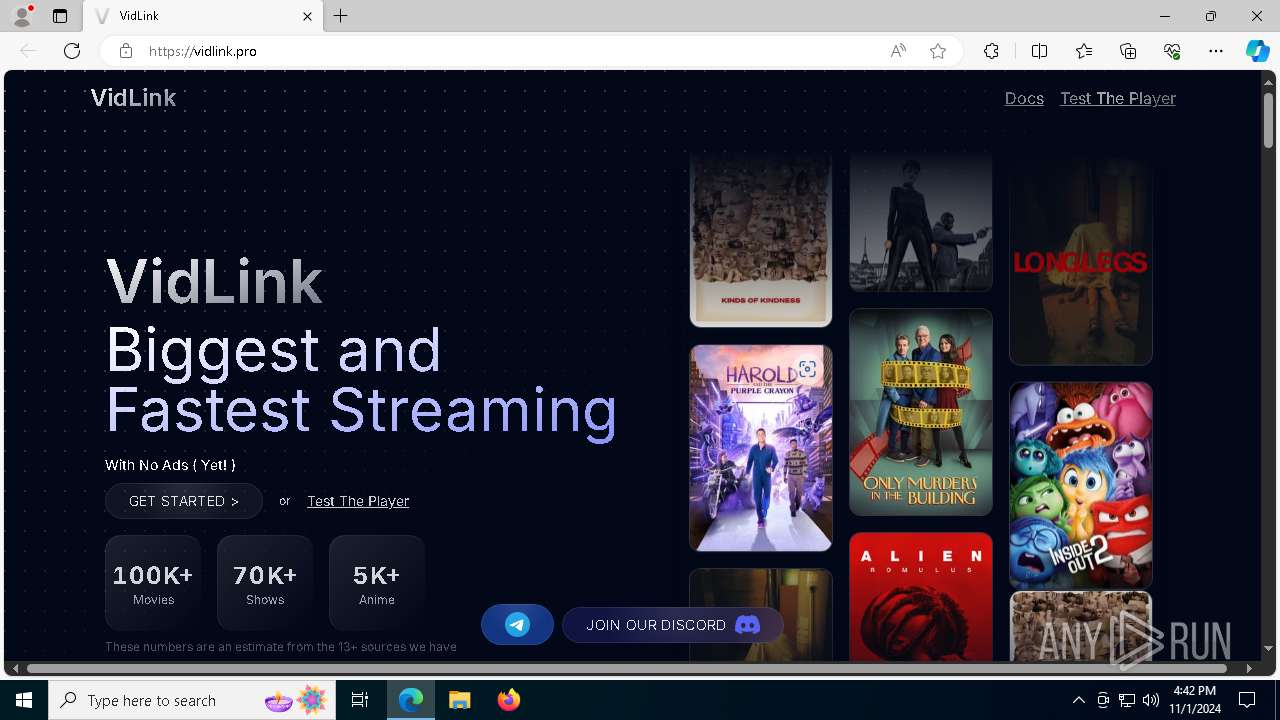Launch Copilot sidebar

(x=1257, y=51)
